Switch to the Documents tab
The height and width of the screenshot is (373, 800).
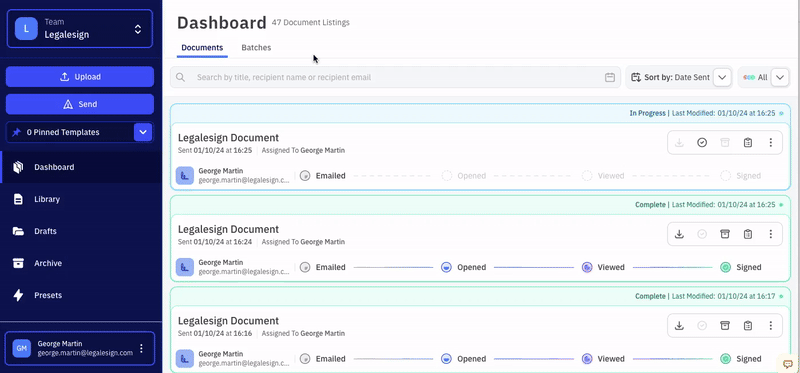(202, 47)
